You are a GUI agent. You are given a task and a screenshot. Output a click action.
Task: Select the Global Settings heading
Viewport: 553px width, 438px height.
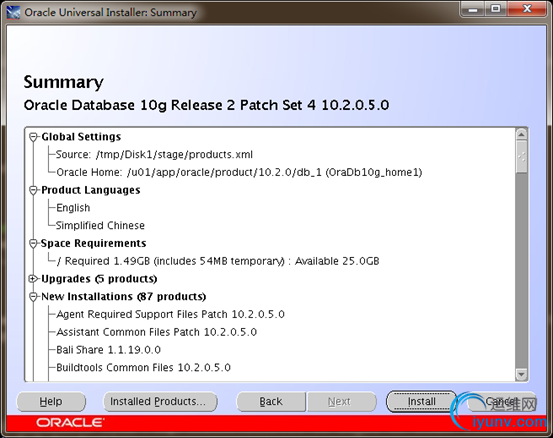pyautogui.click(x=81, y=137)
